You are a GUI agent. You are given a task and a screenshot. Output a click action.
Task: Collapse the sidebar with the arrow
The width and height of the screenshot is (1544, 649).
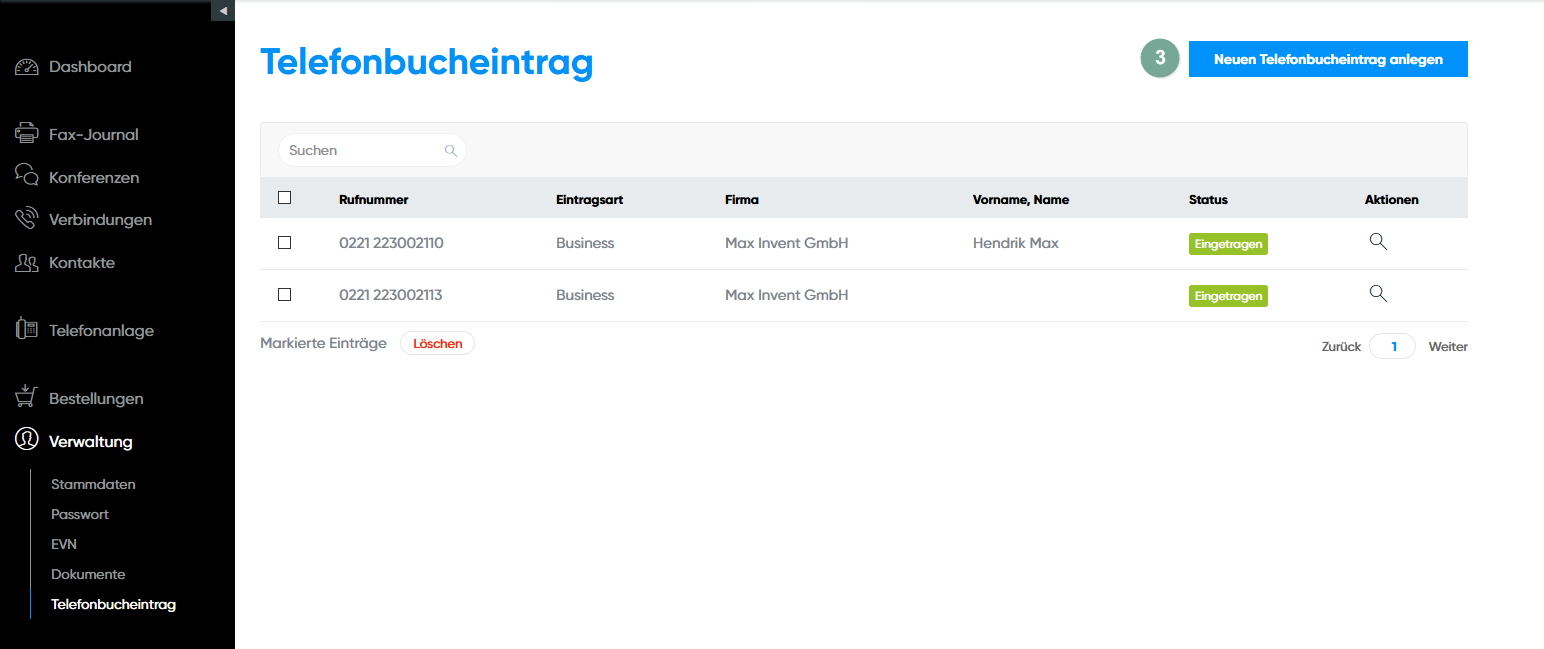point(223,10)
